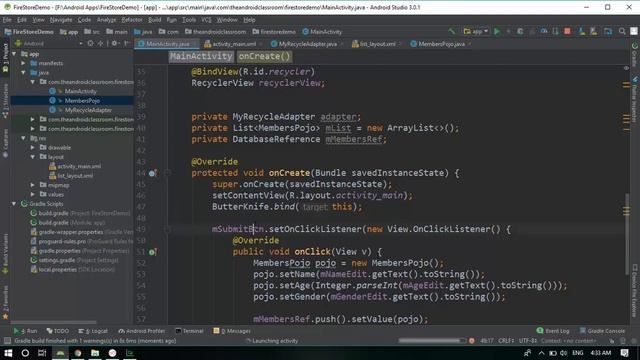Click the collapse all icon in Project panel
The image size is (640, 360).
tap(100, 43)
